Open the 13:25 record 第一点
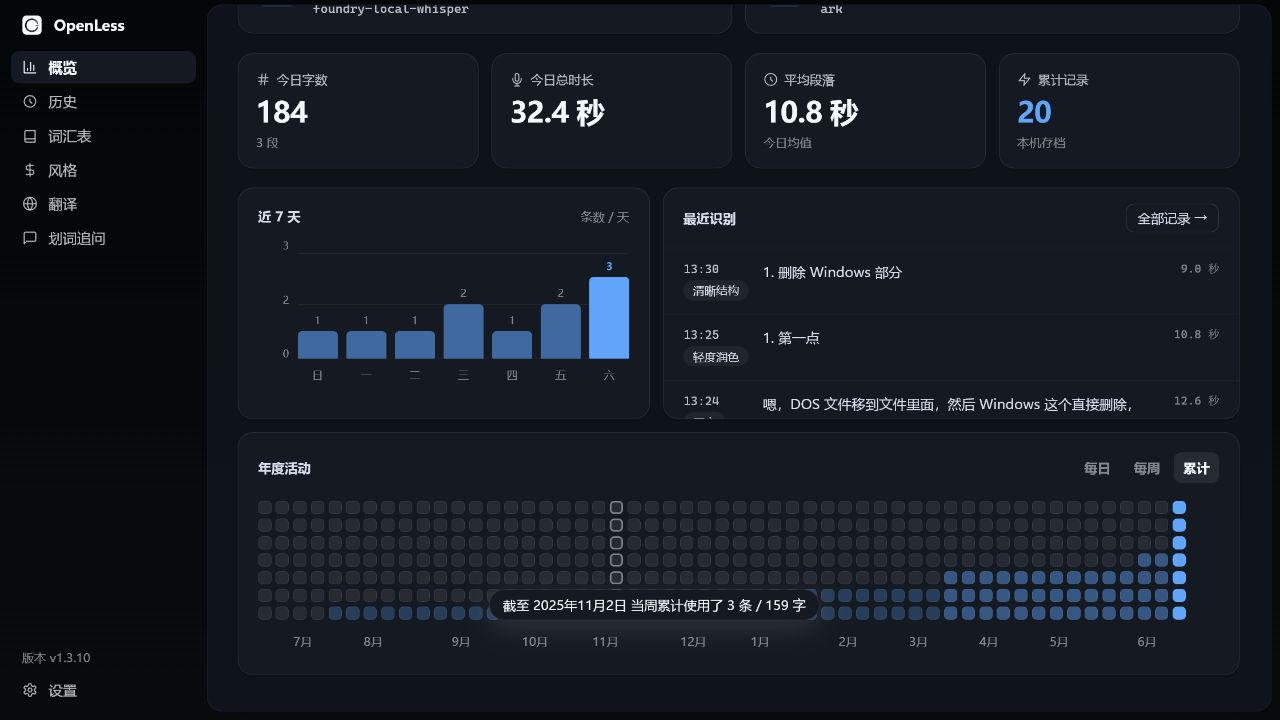This screenshot has height=720, width=1280. tap(951, 347)
